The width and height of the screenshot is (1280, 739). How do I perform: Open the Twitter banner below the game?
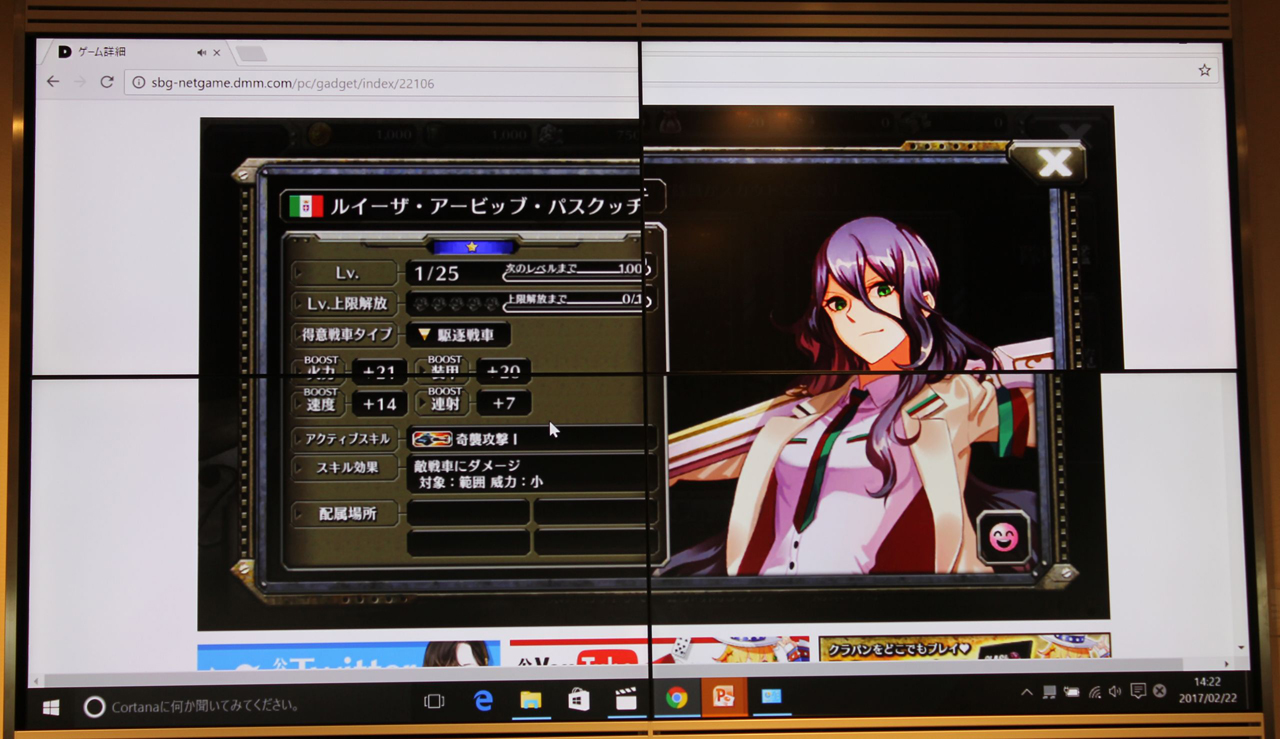[348, 654]
